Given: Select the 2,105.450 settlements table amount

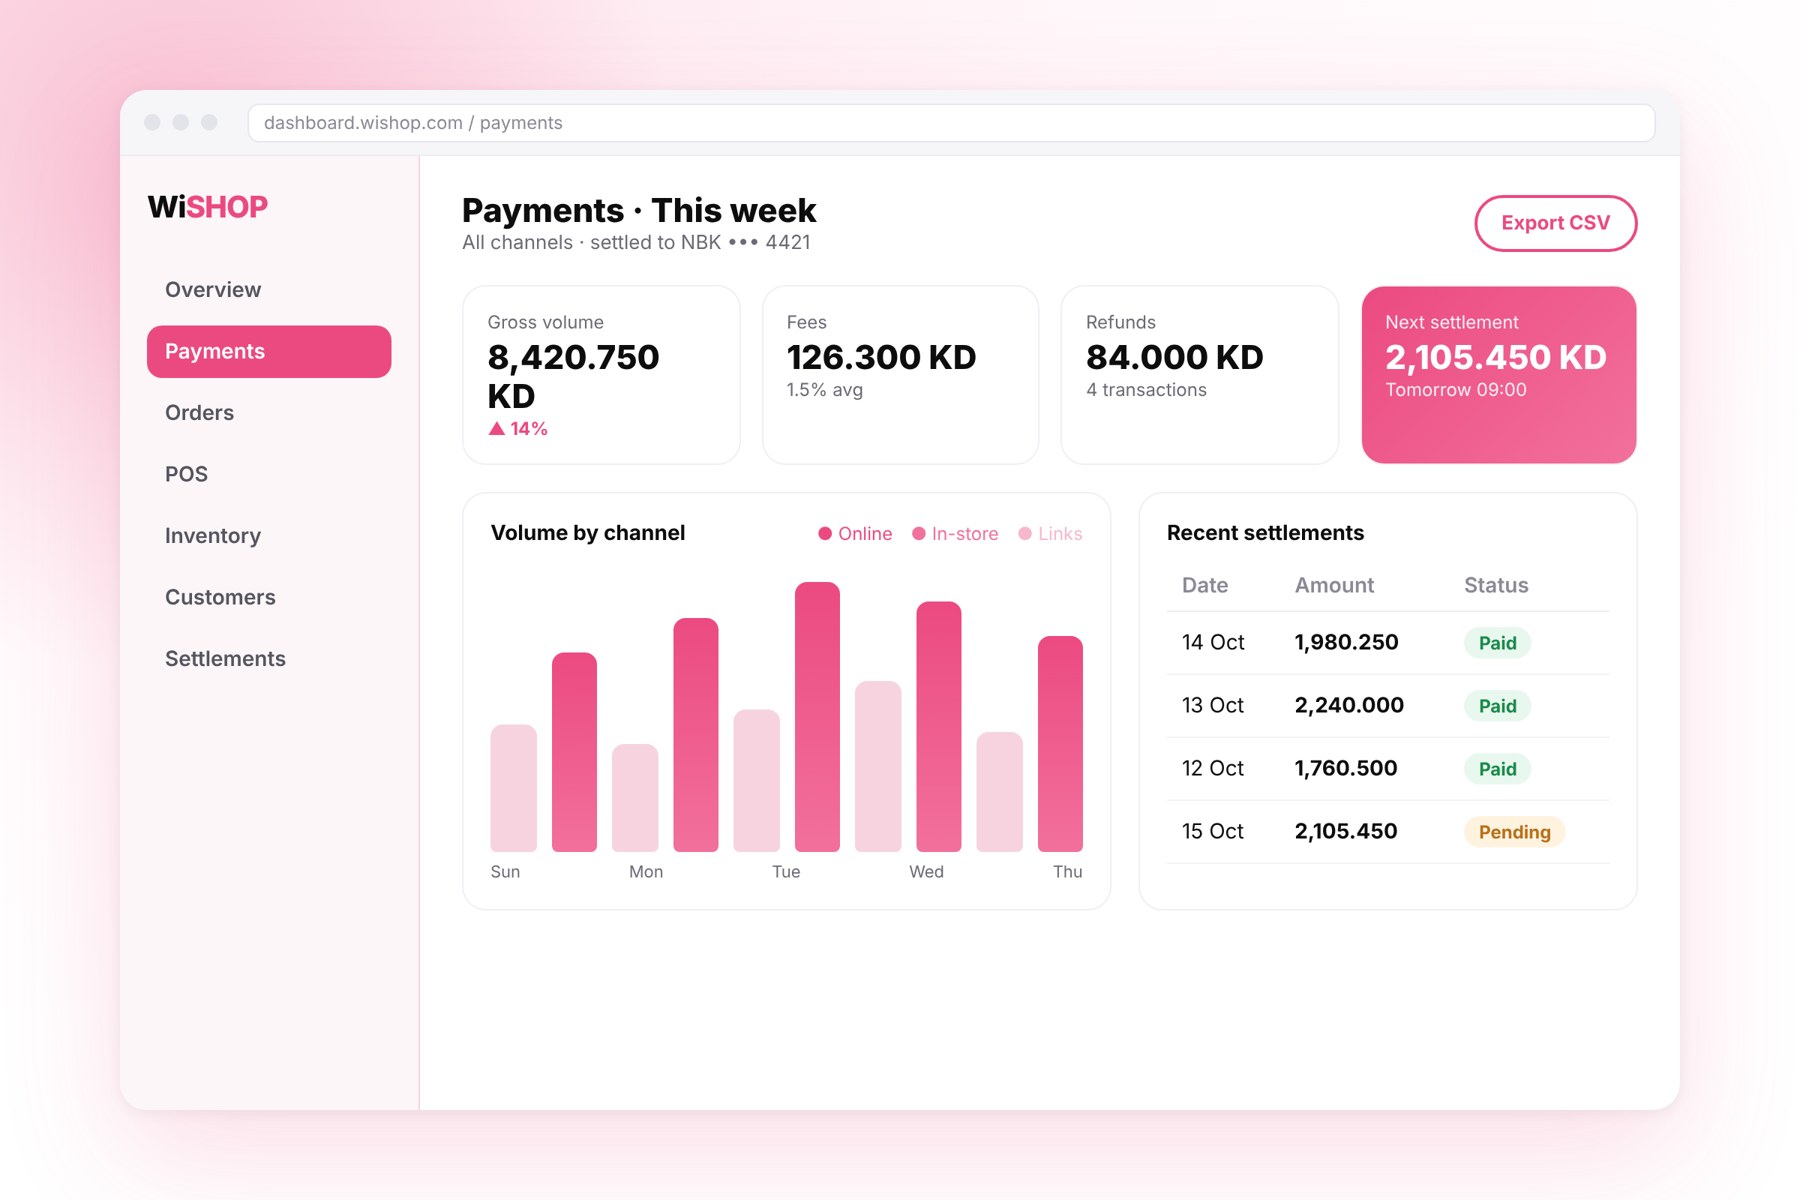Looking at the screenshot, I should click(1346, 832).
